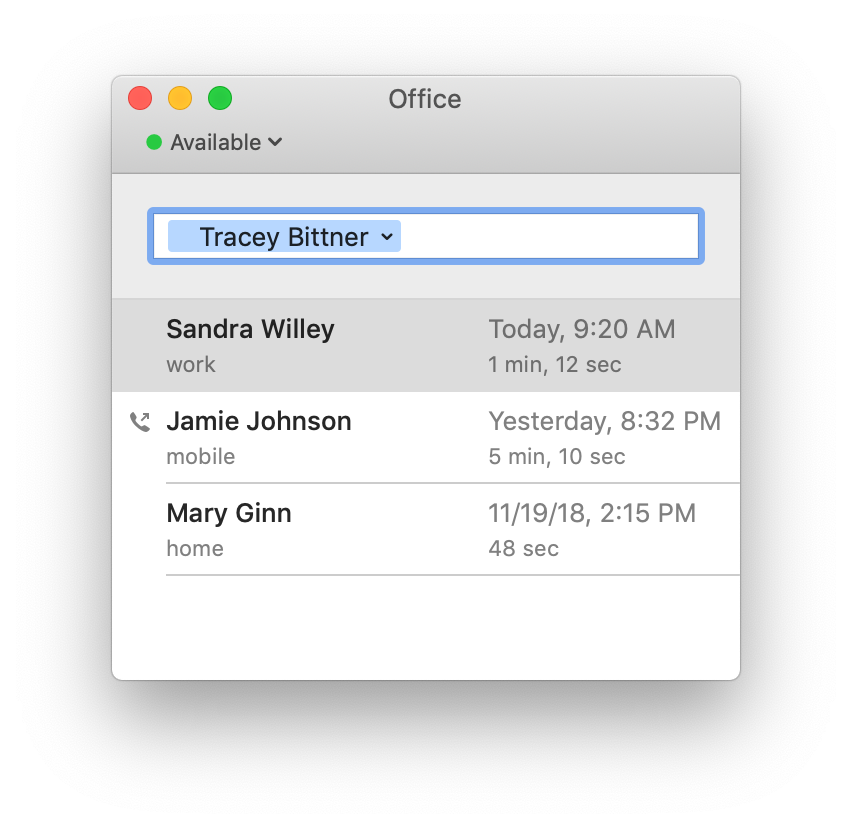Image resolution: width=852 pixels, height=828 pixels.
Task: Click the outgoing call icon beside Jamie Johnson
Action: 140,422
